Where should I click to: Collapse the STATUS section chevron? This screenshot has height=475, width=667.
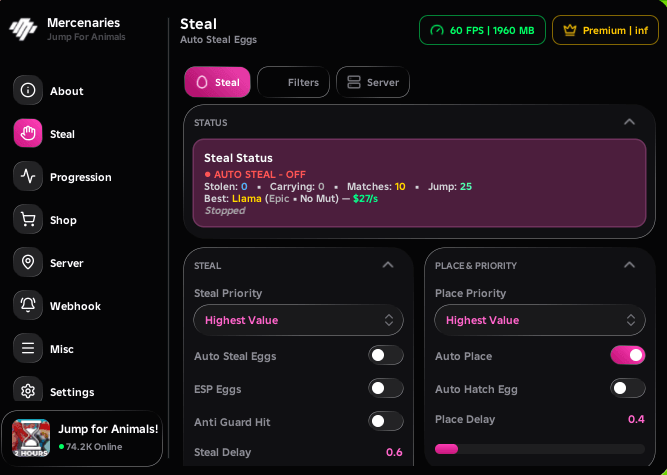(x=629, y=122)
